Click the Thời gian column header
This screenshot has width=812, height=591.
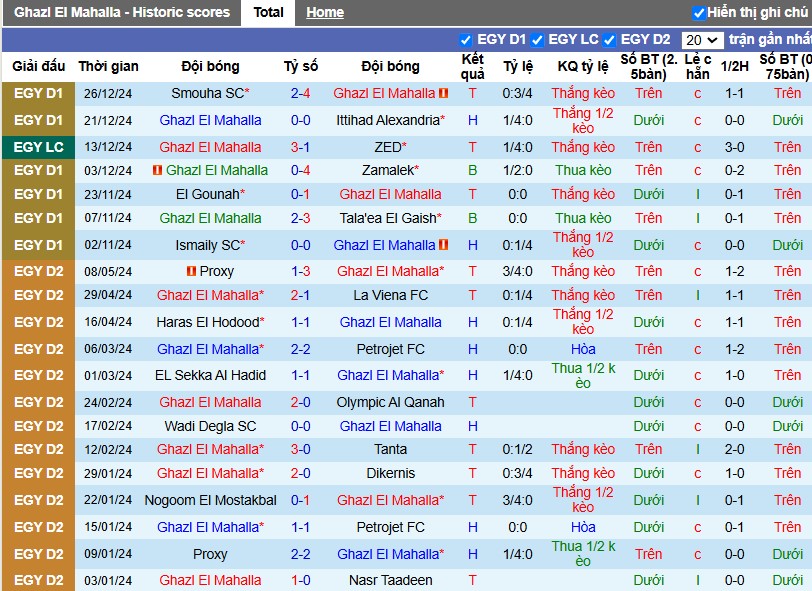(x=108, y=66)
